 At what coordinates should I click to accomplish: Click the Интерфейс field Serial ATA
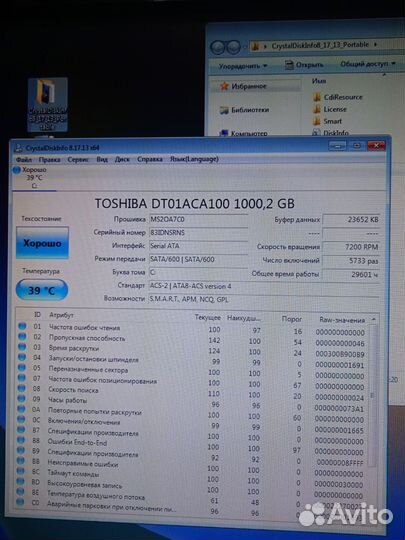coord(198,246)
